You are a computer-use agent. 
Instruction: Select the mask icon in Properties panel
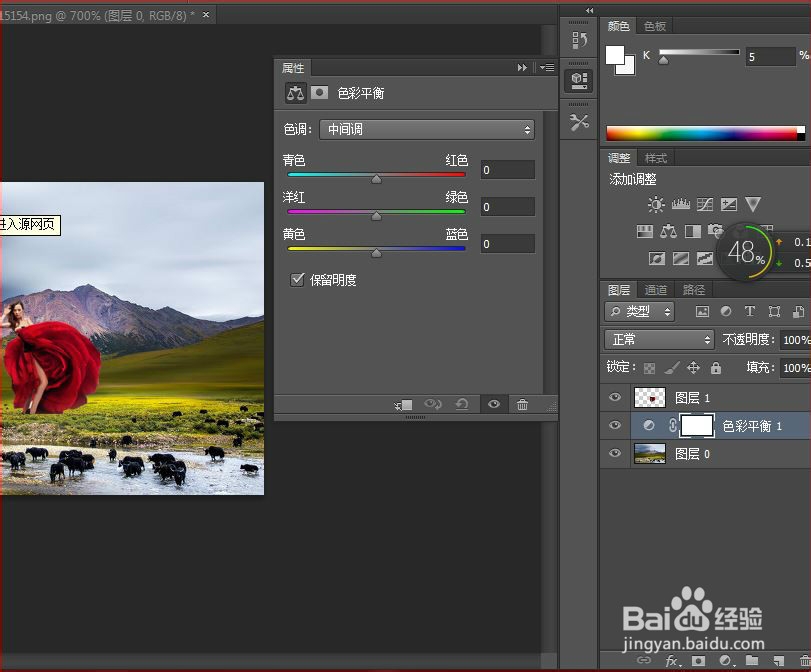pos(320,93)
